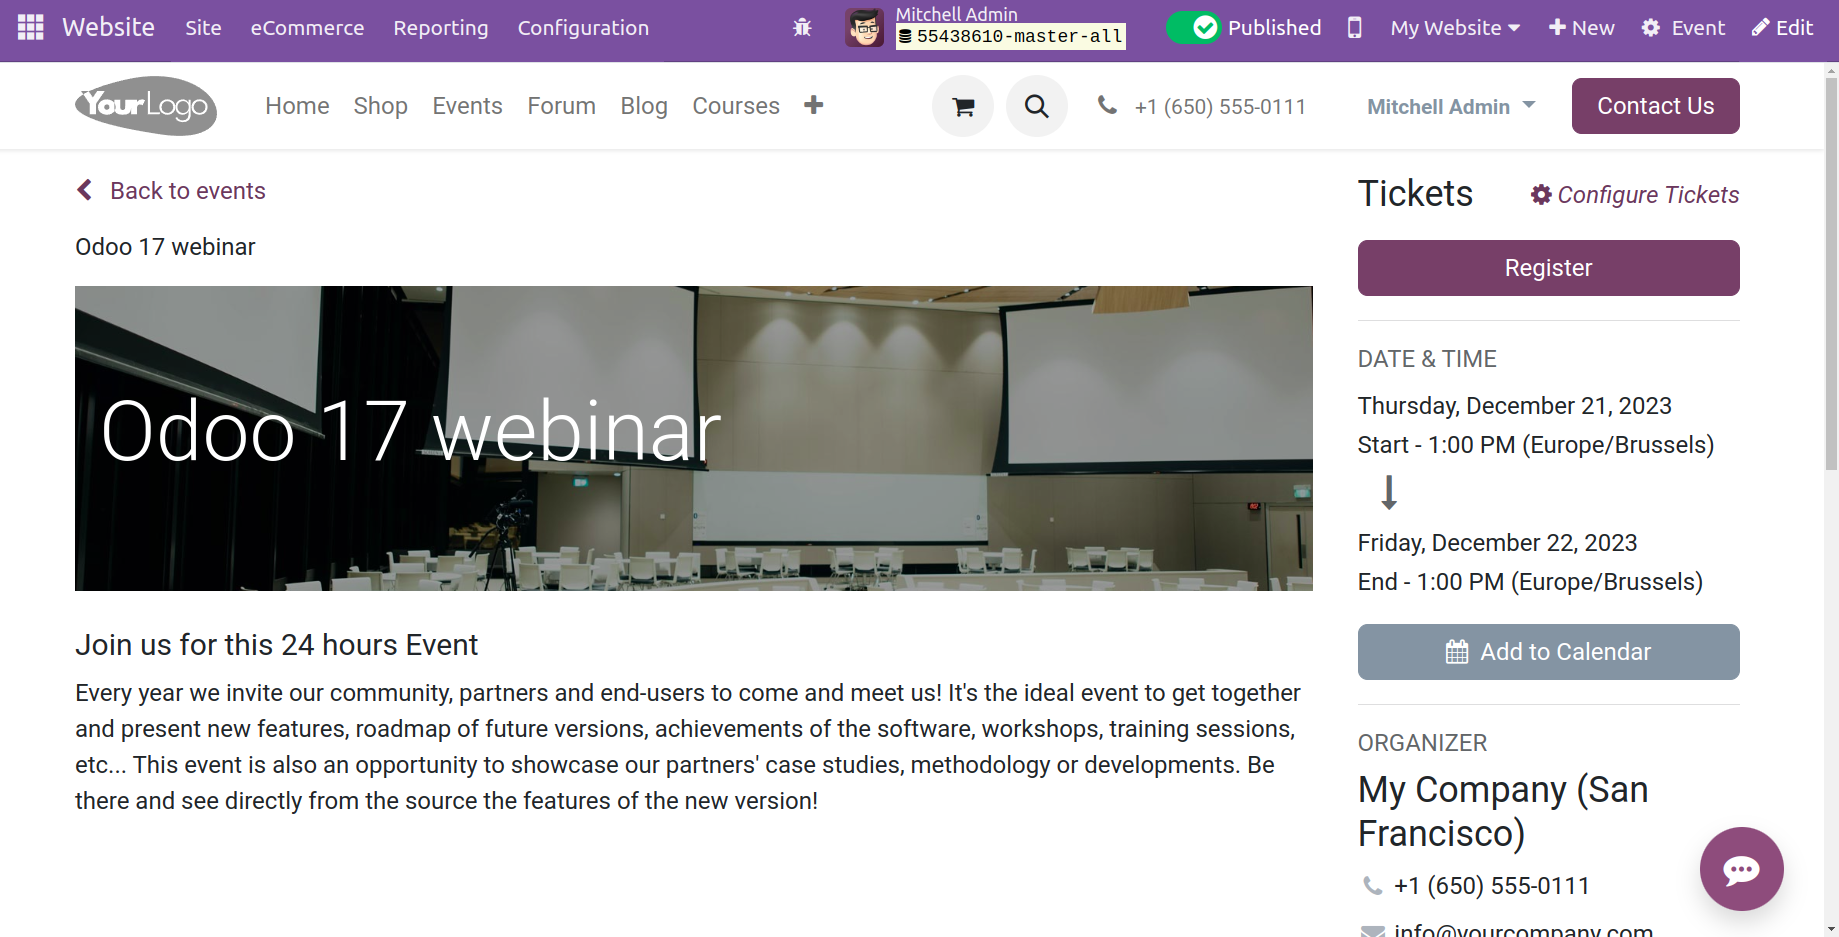The image size is (1839, 937).
Task: Open the Reporting menu
Action: click(440, 28)
